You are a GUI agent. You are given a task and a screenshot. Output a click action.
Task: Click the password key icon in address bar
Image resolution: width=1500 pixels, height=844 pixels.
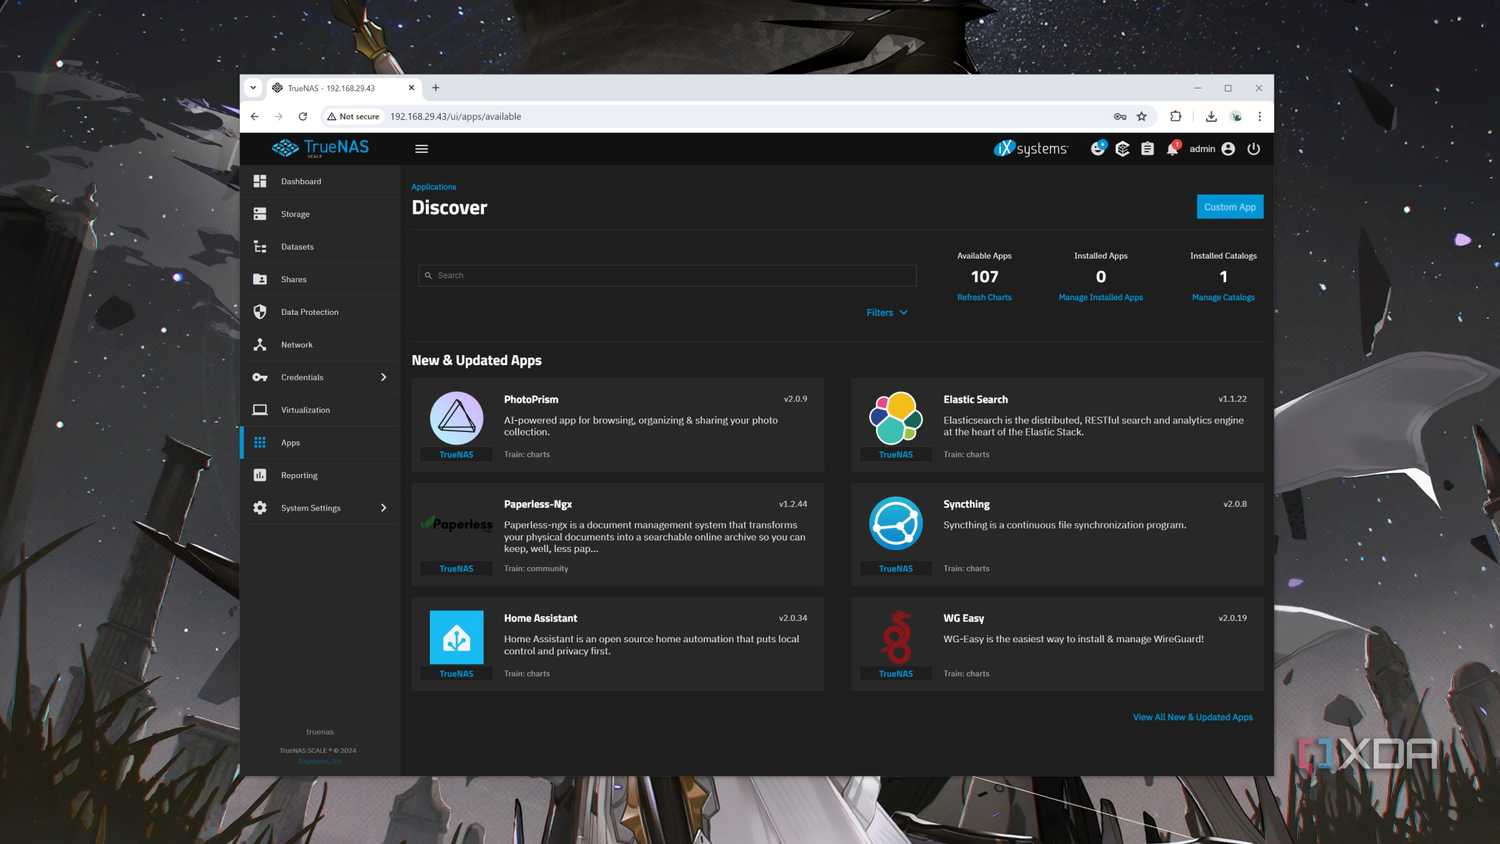[1120, 116]
